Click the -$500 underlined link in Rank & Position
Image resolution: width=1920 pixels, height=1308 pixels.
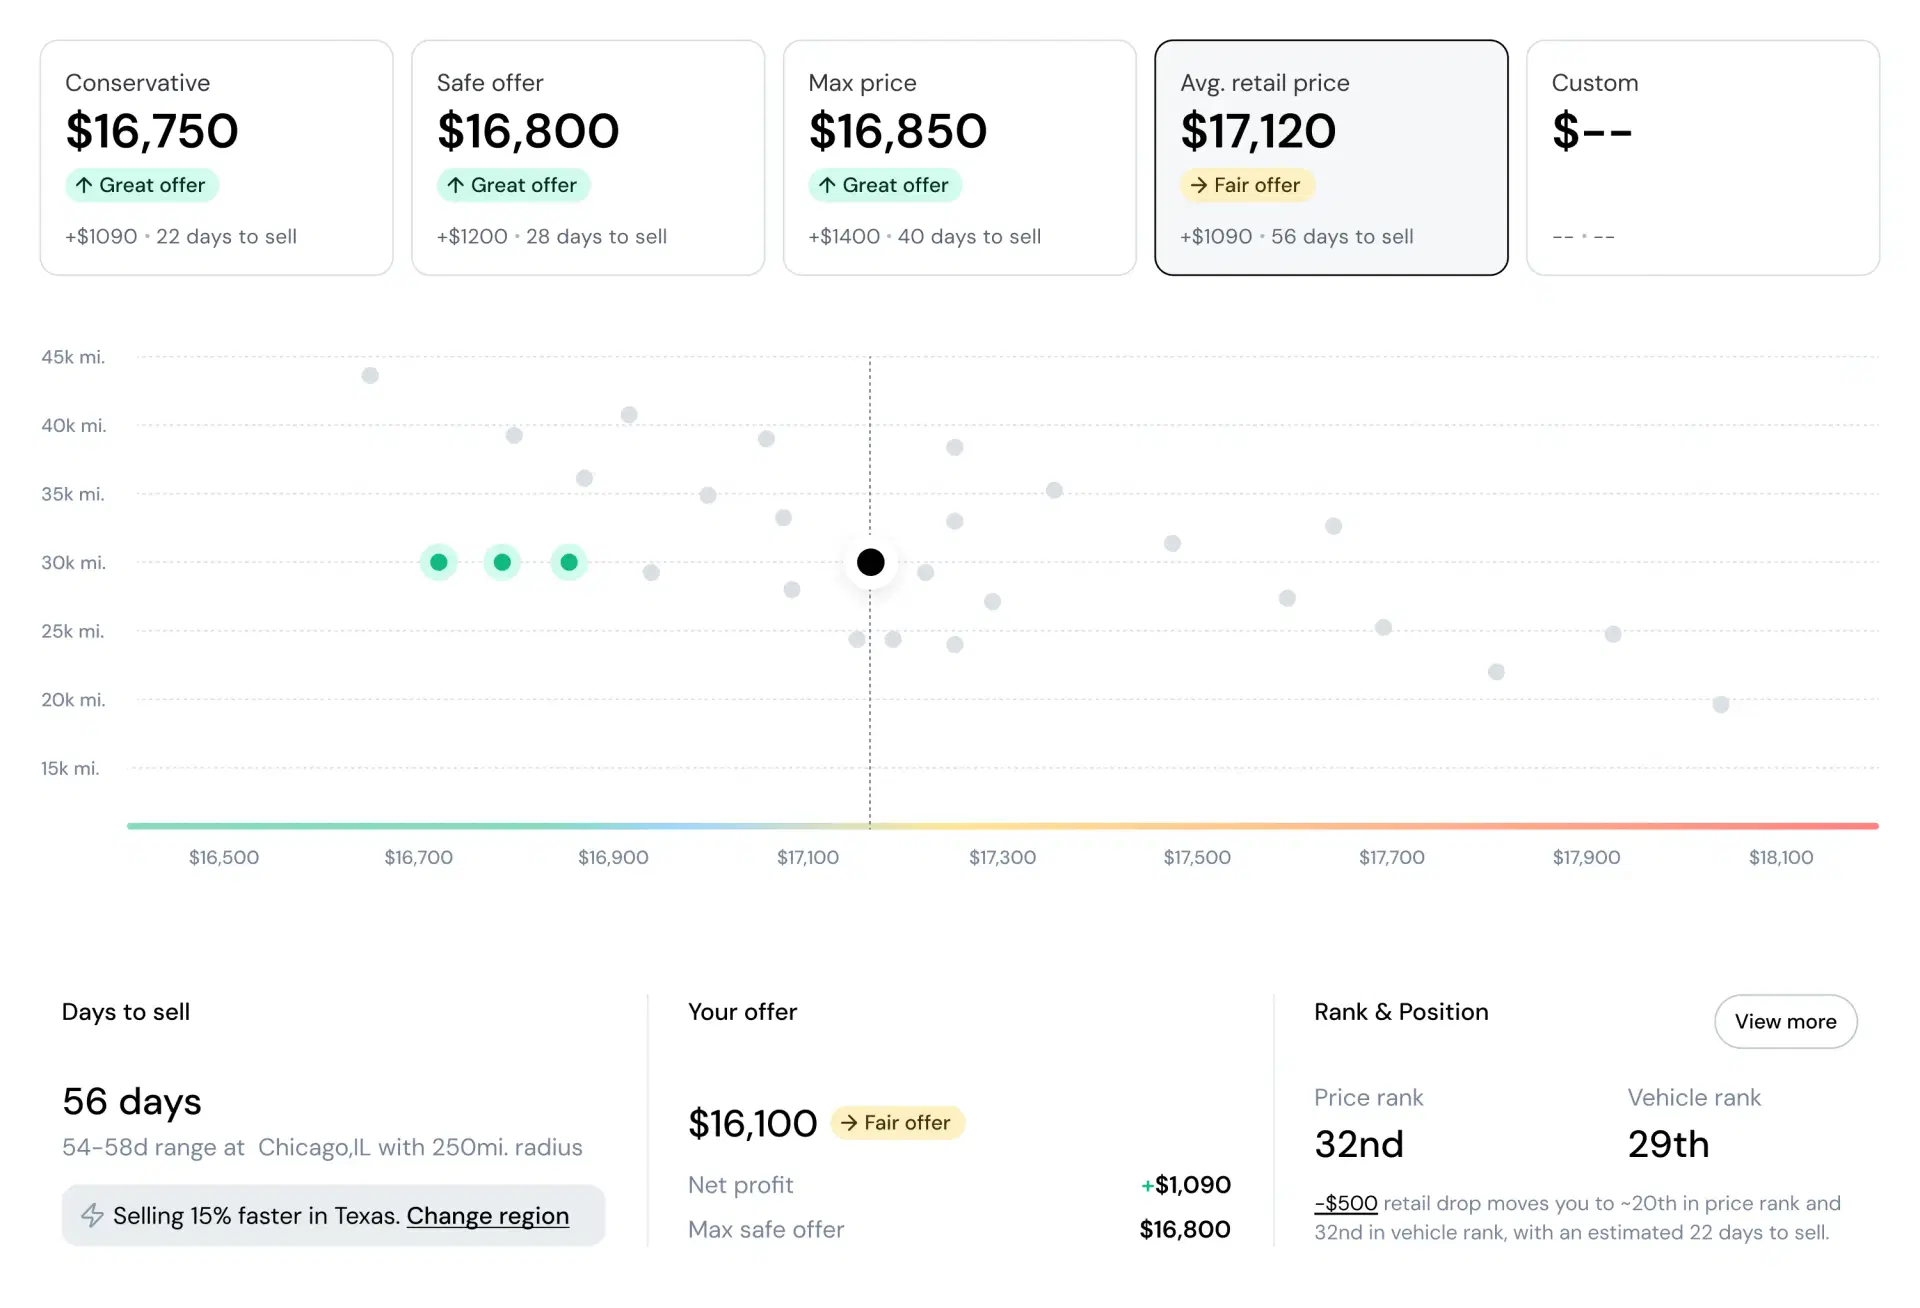coord(1345,1203)
